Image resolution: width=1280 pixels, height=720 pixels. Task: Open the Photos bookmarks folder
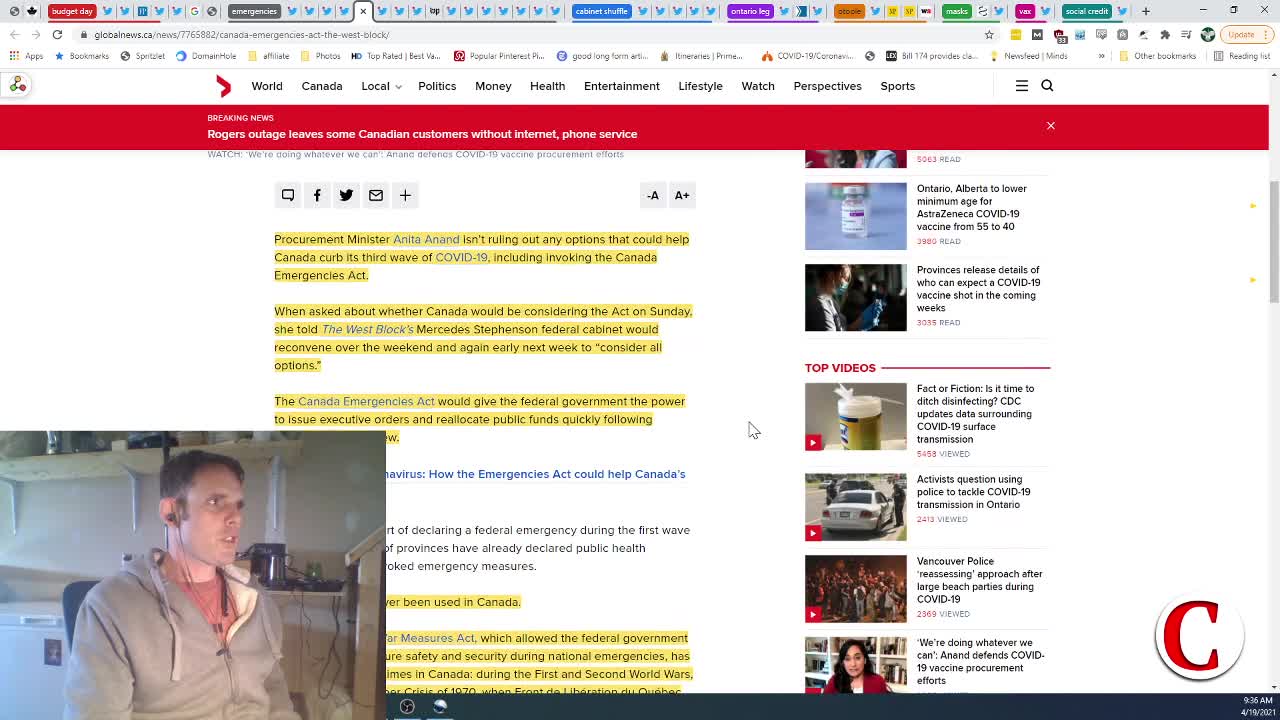(320, 56)
